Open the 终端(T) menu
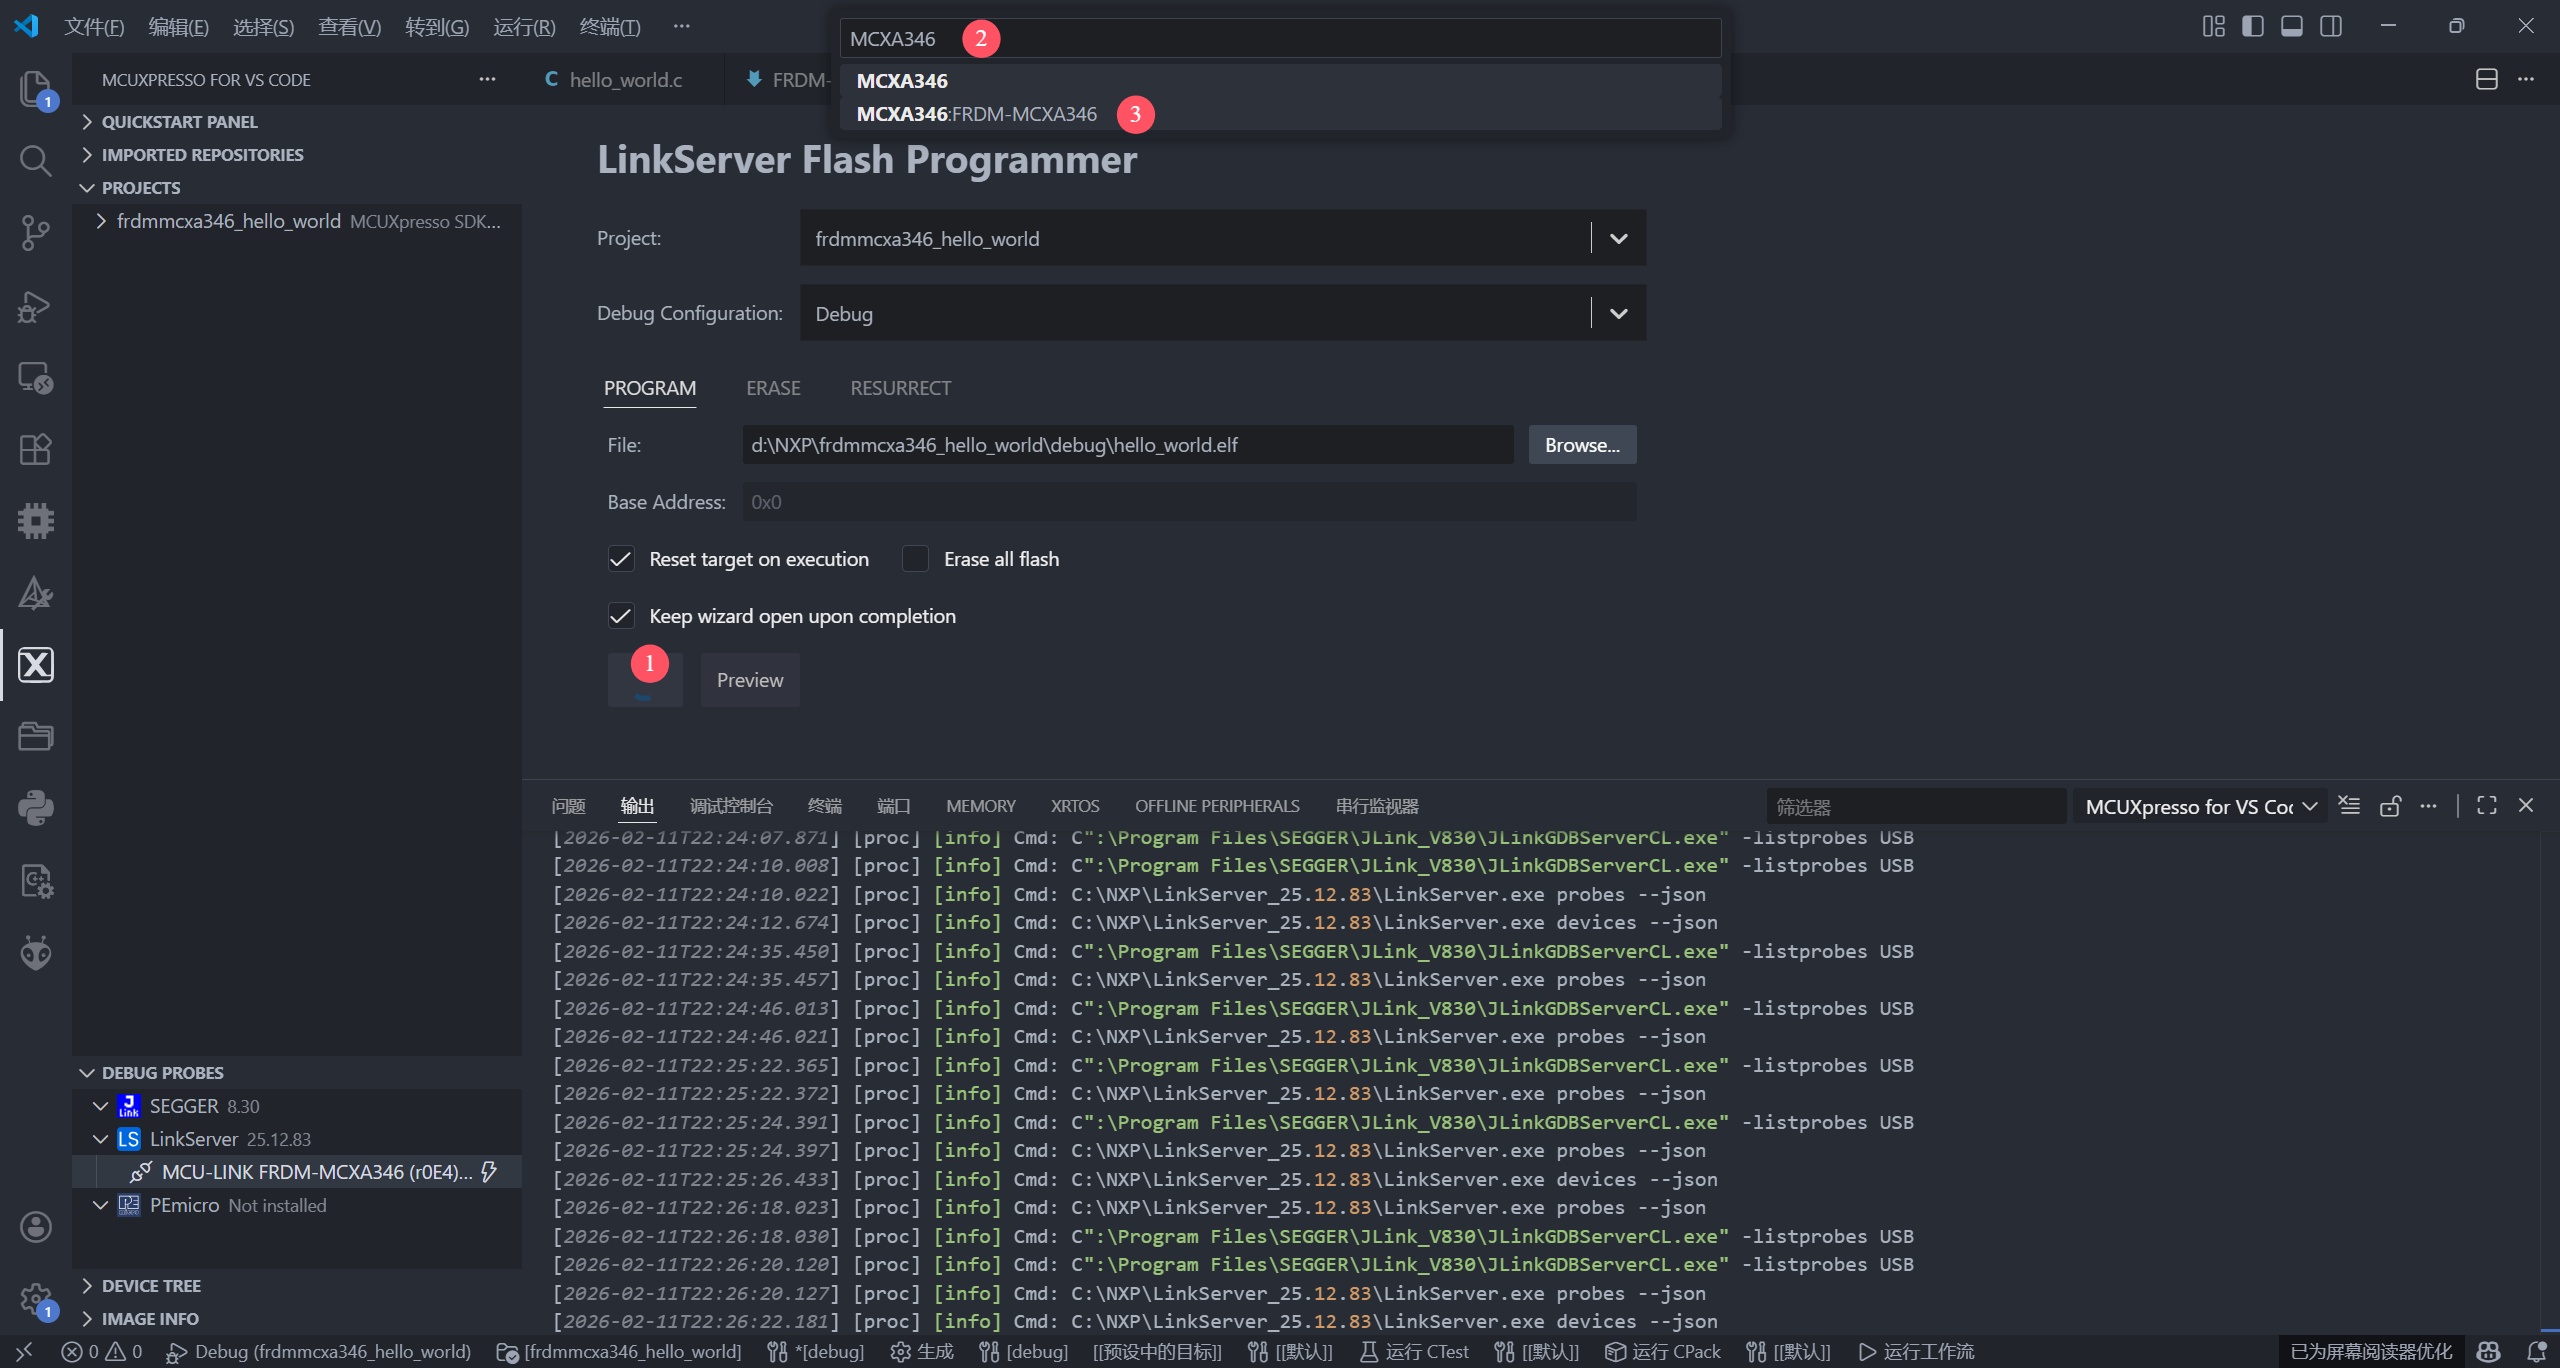 tap(610, 26)
